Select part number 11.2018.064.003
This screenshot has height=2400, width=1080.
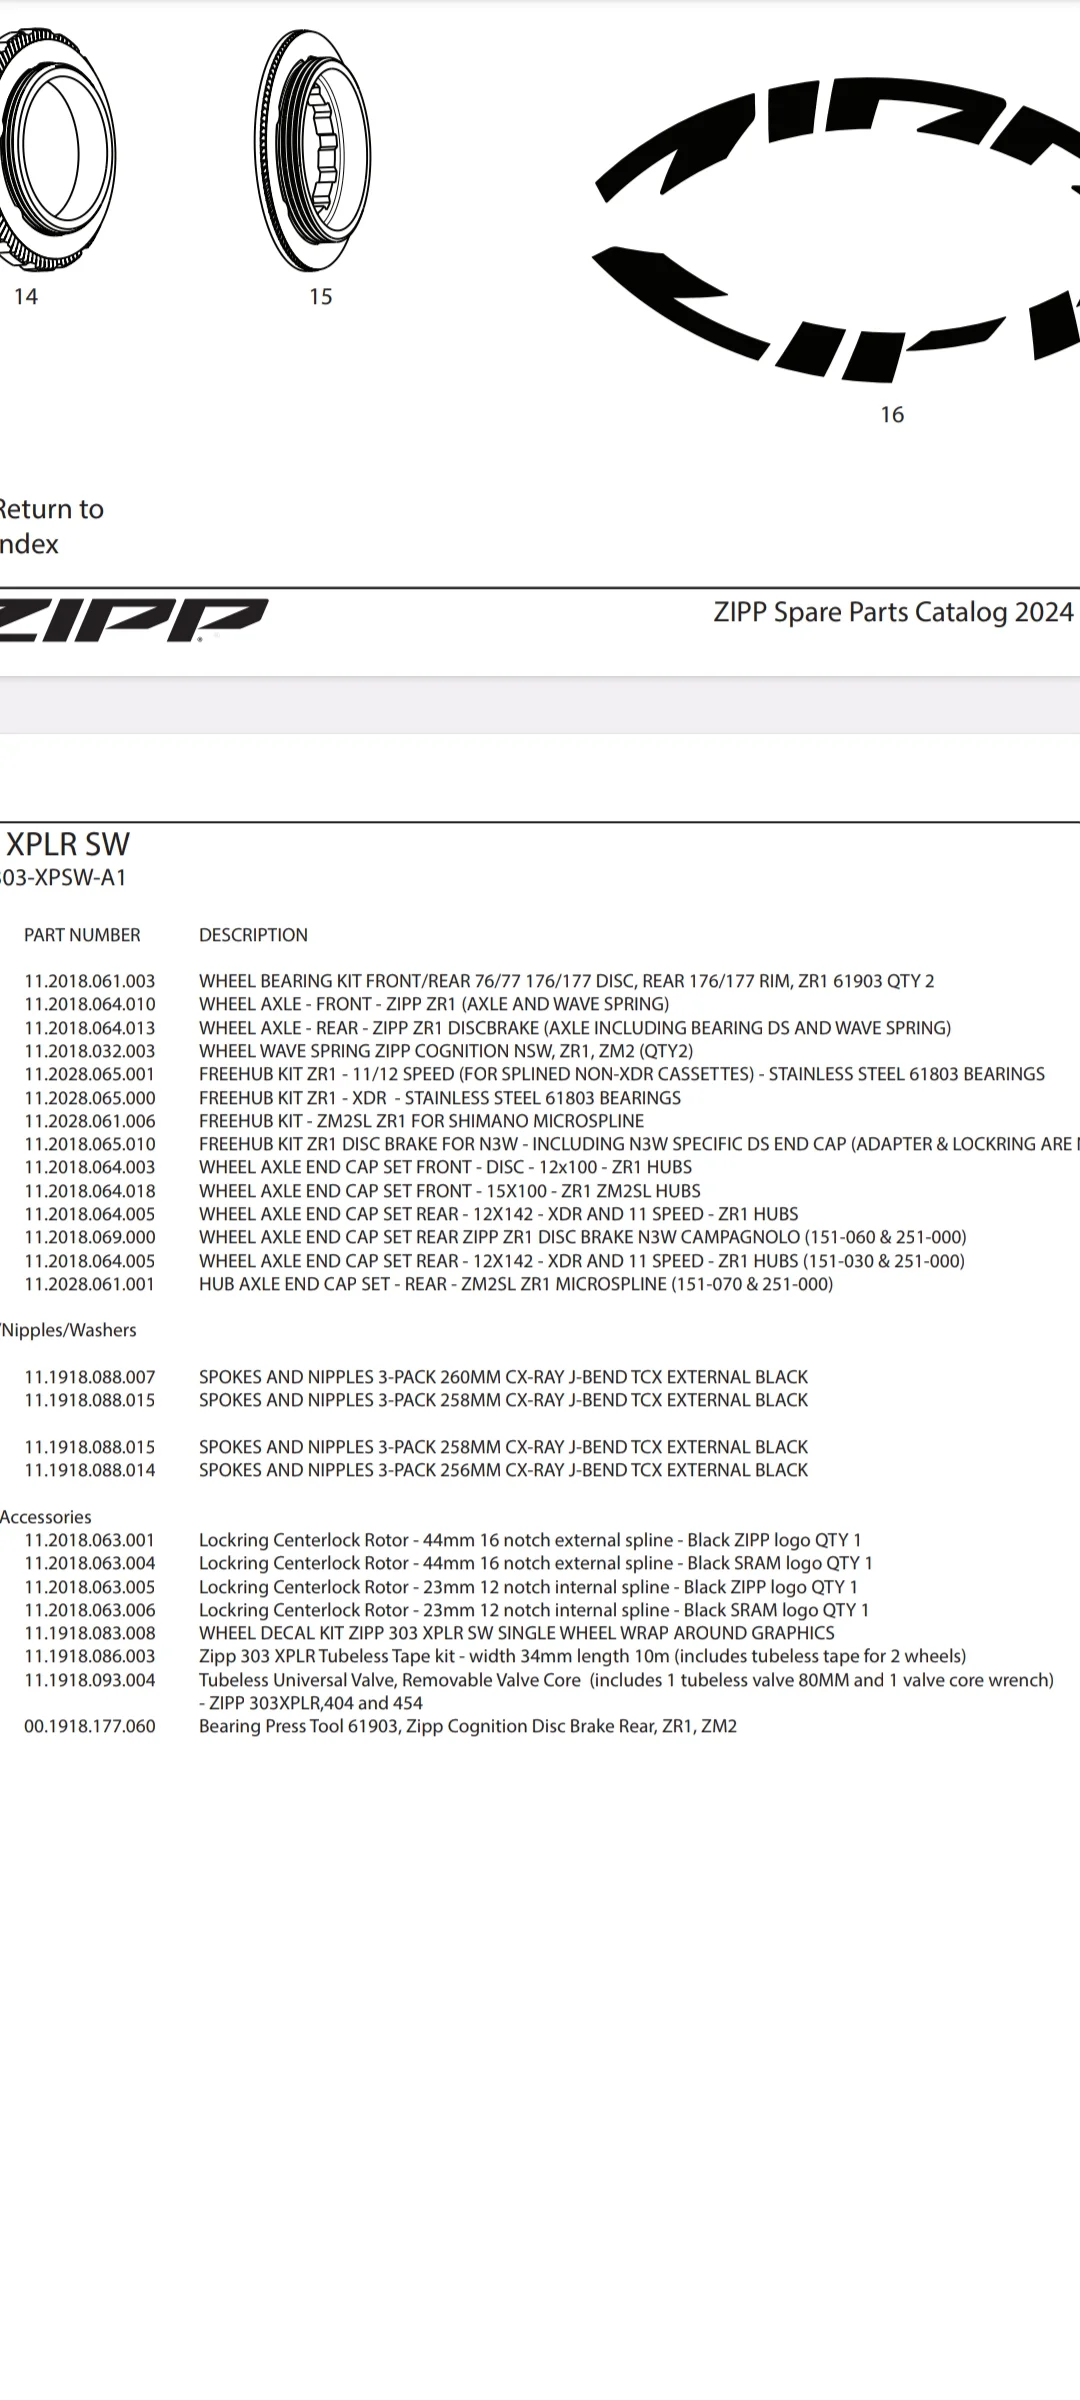[90, 1167]
